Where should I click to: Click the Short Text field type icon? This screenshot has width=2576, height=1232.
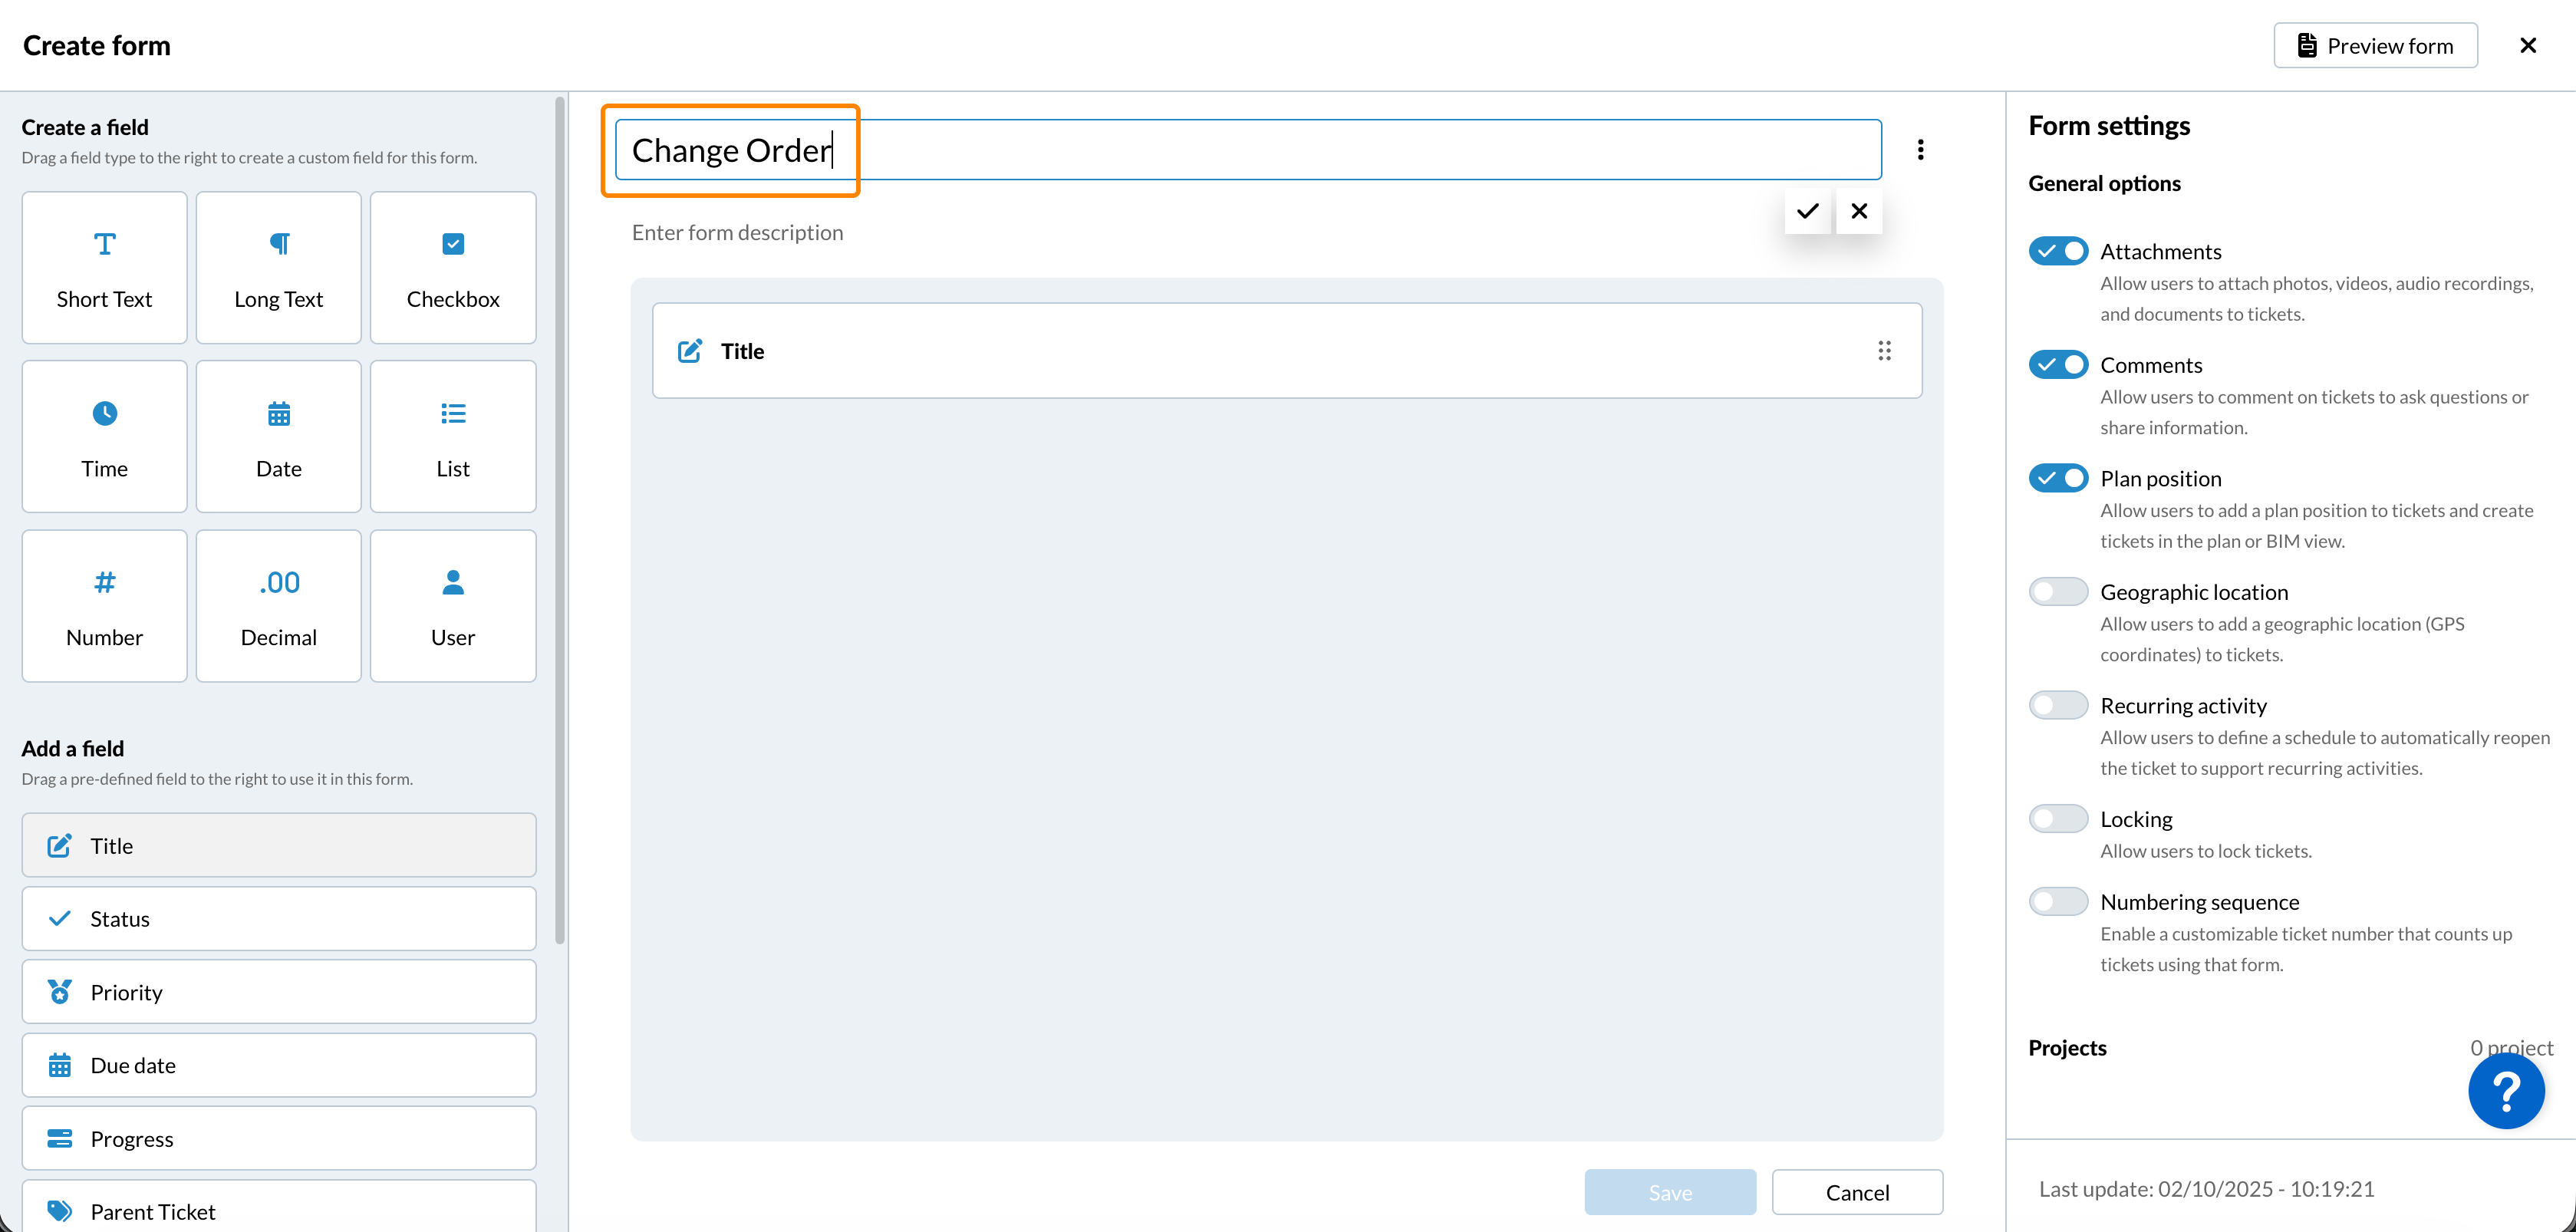pos(104,244)
